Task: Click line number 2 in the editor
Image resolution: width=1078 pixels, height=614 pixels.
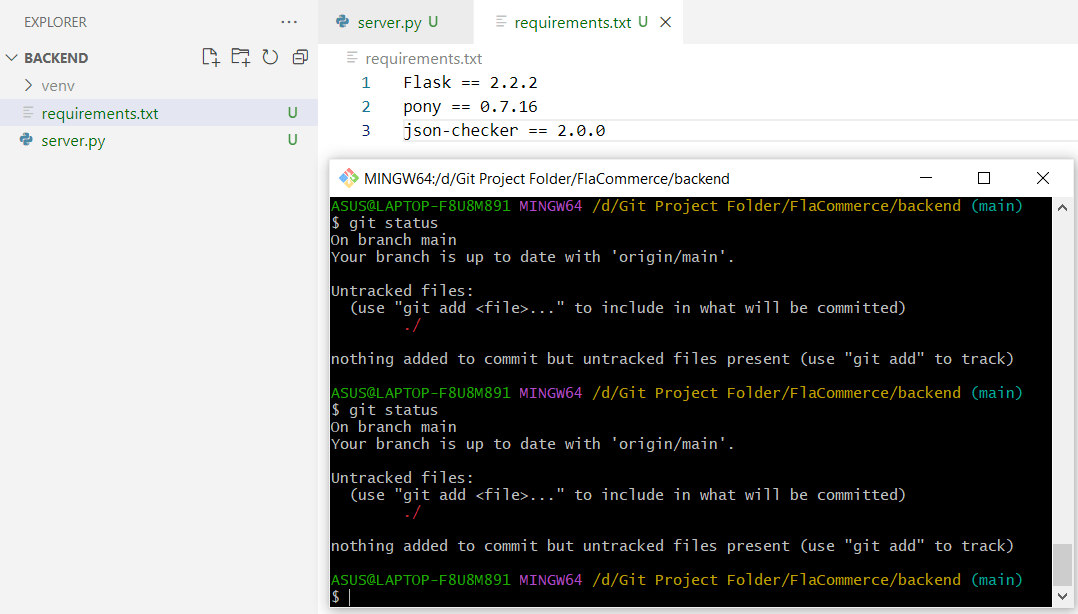Action: tap(366, 105)
